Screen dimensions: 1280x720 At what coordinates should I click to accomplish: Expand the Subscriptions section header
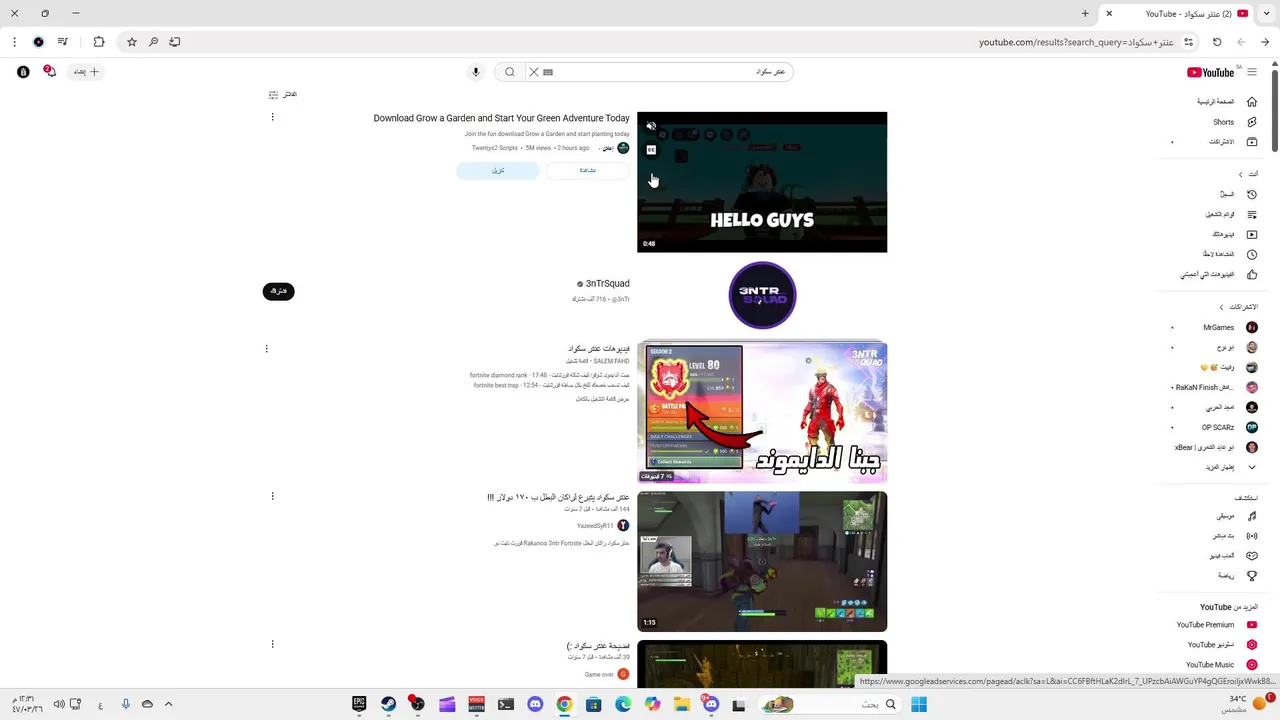pos(1238,307)
